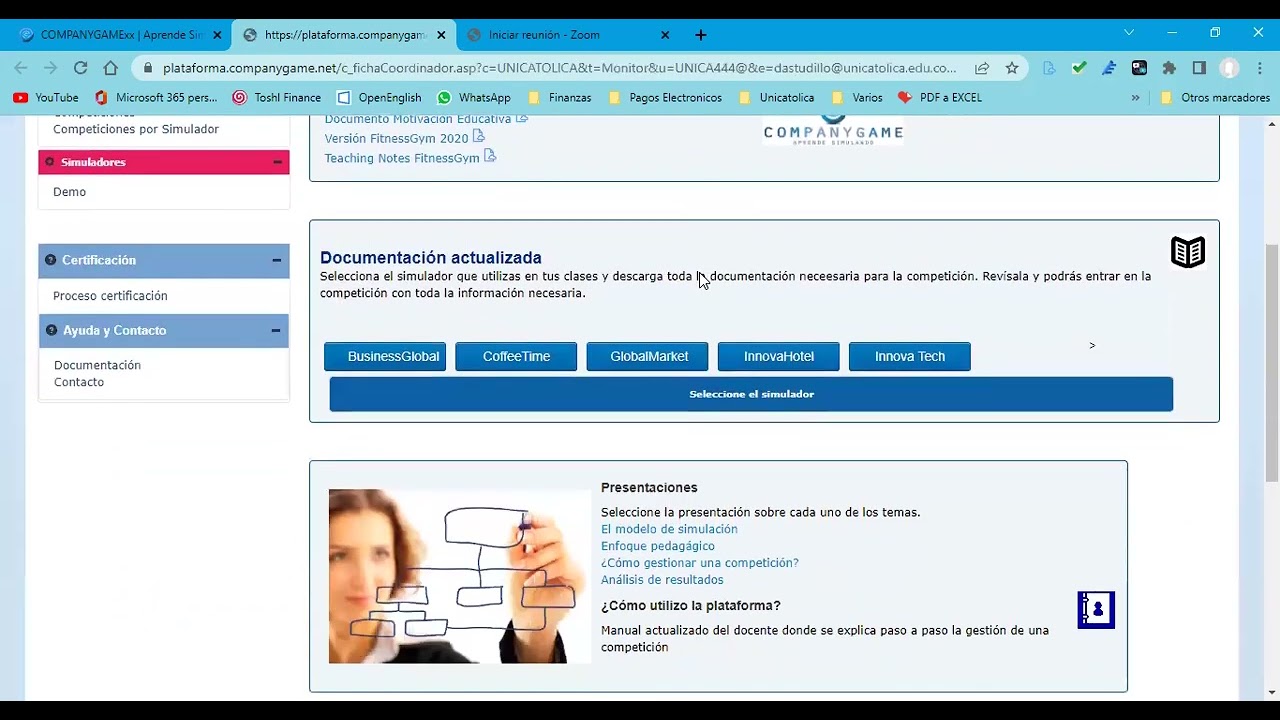
Task: Select the GlobalMarket simulator button
Action: [647, 357]
